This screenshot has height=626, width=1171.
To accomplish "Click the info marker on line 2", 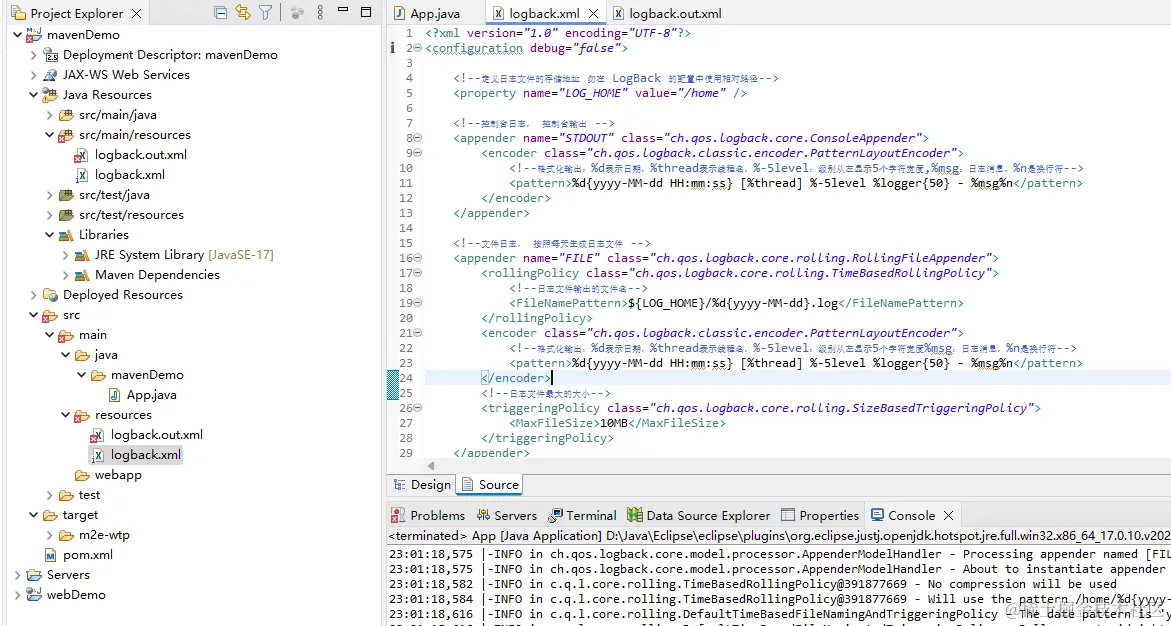I will pyautogui.click(x=393, y=49).
